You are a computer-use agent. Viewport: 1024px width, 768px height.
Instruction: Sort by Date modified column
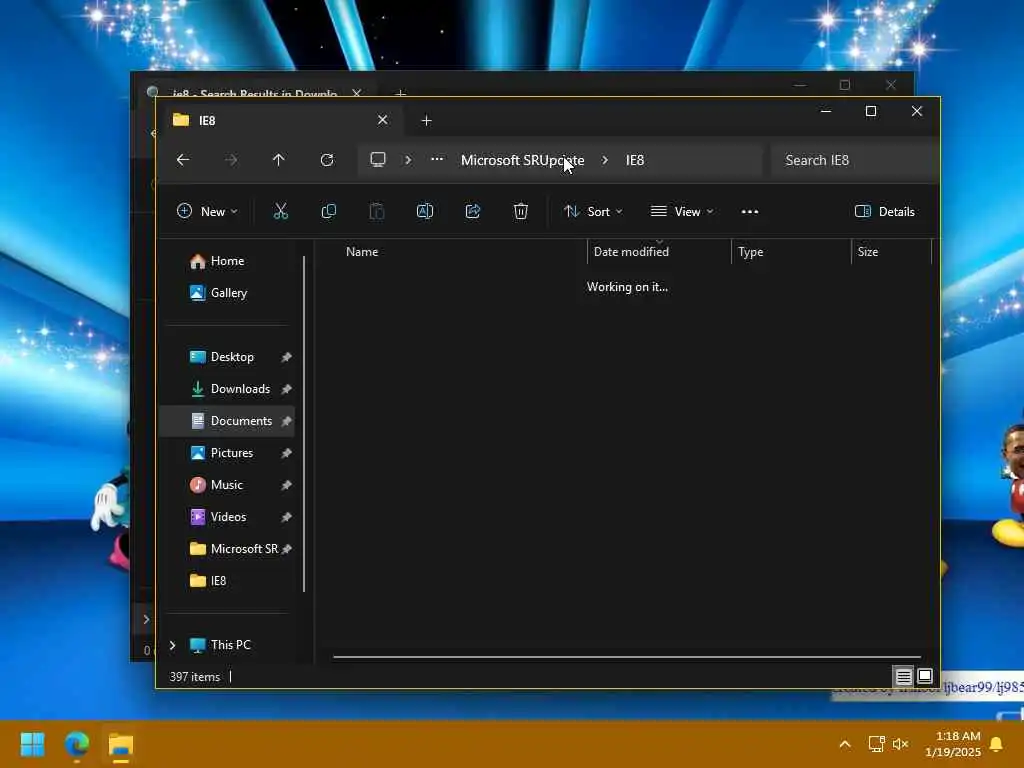pos(659,252)
